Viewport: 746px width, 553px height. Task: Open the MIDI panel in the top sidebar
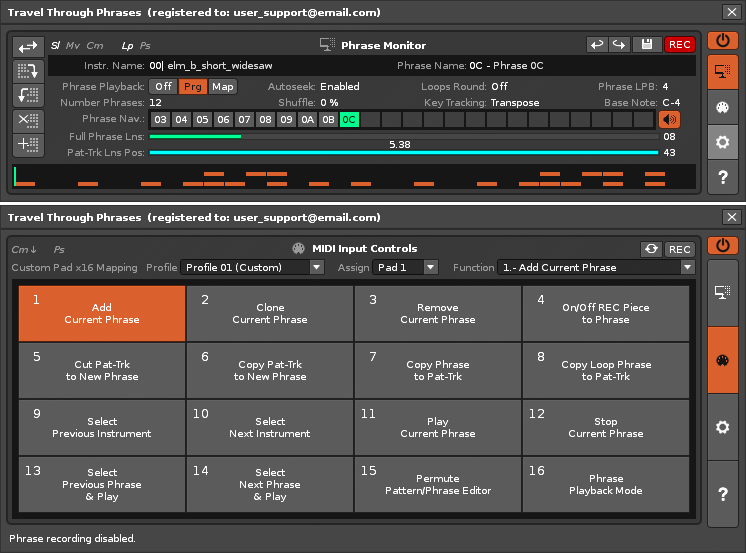coord(722,108)
